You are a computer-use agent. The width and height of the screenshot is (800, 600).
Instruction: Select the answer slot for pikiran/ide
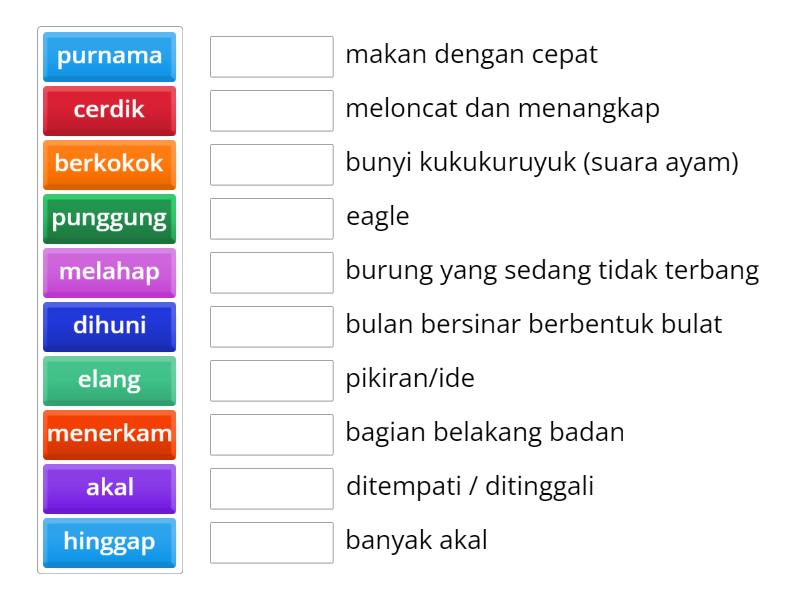pos(272,381)
